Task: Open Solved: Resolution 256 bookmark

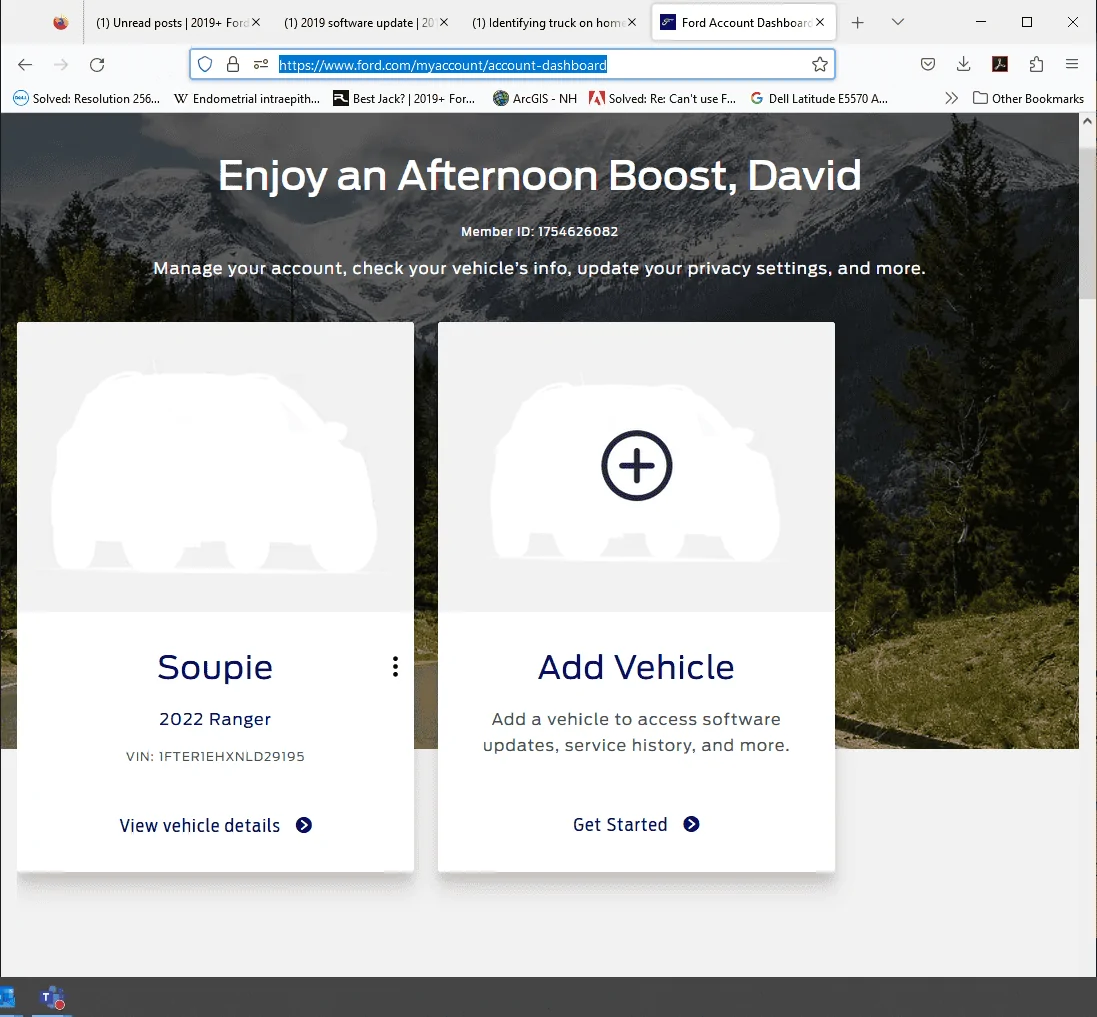Action: 87,99
